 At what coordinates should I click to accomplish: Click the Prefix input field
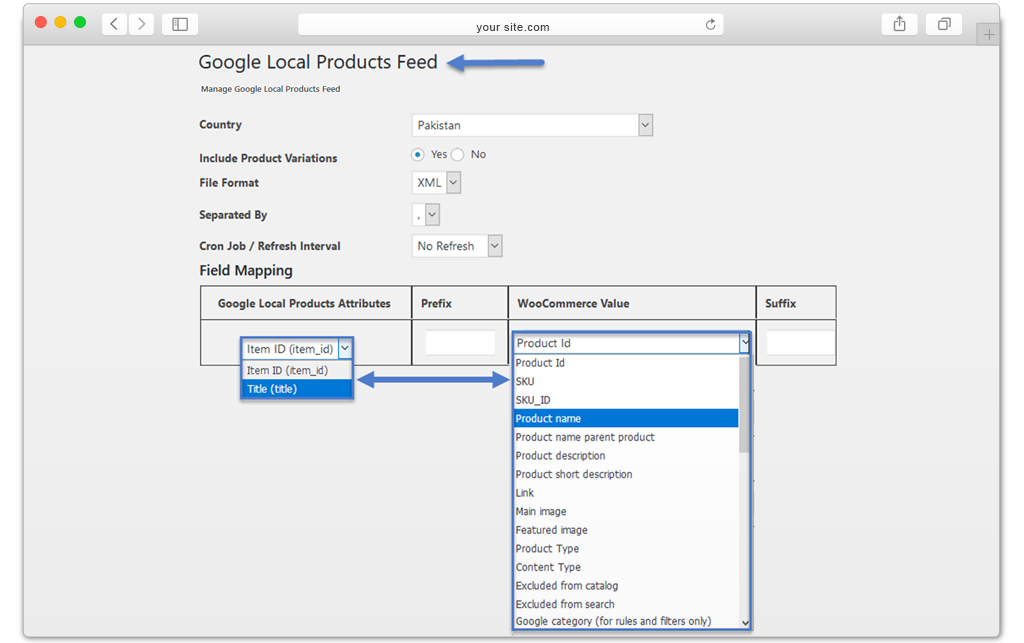[x=460, y=343]
